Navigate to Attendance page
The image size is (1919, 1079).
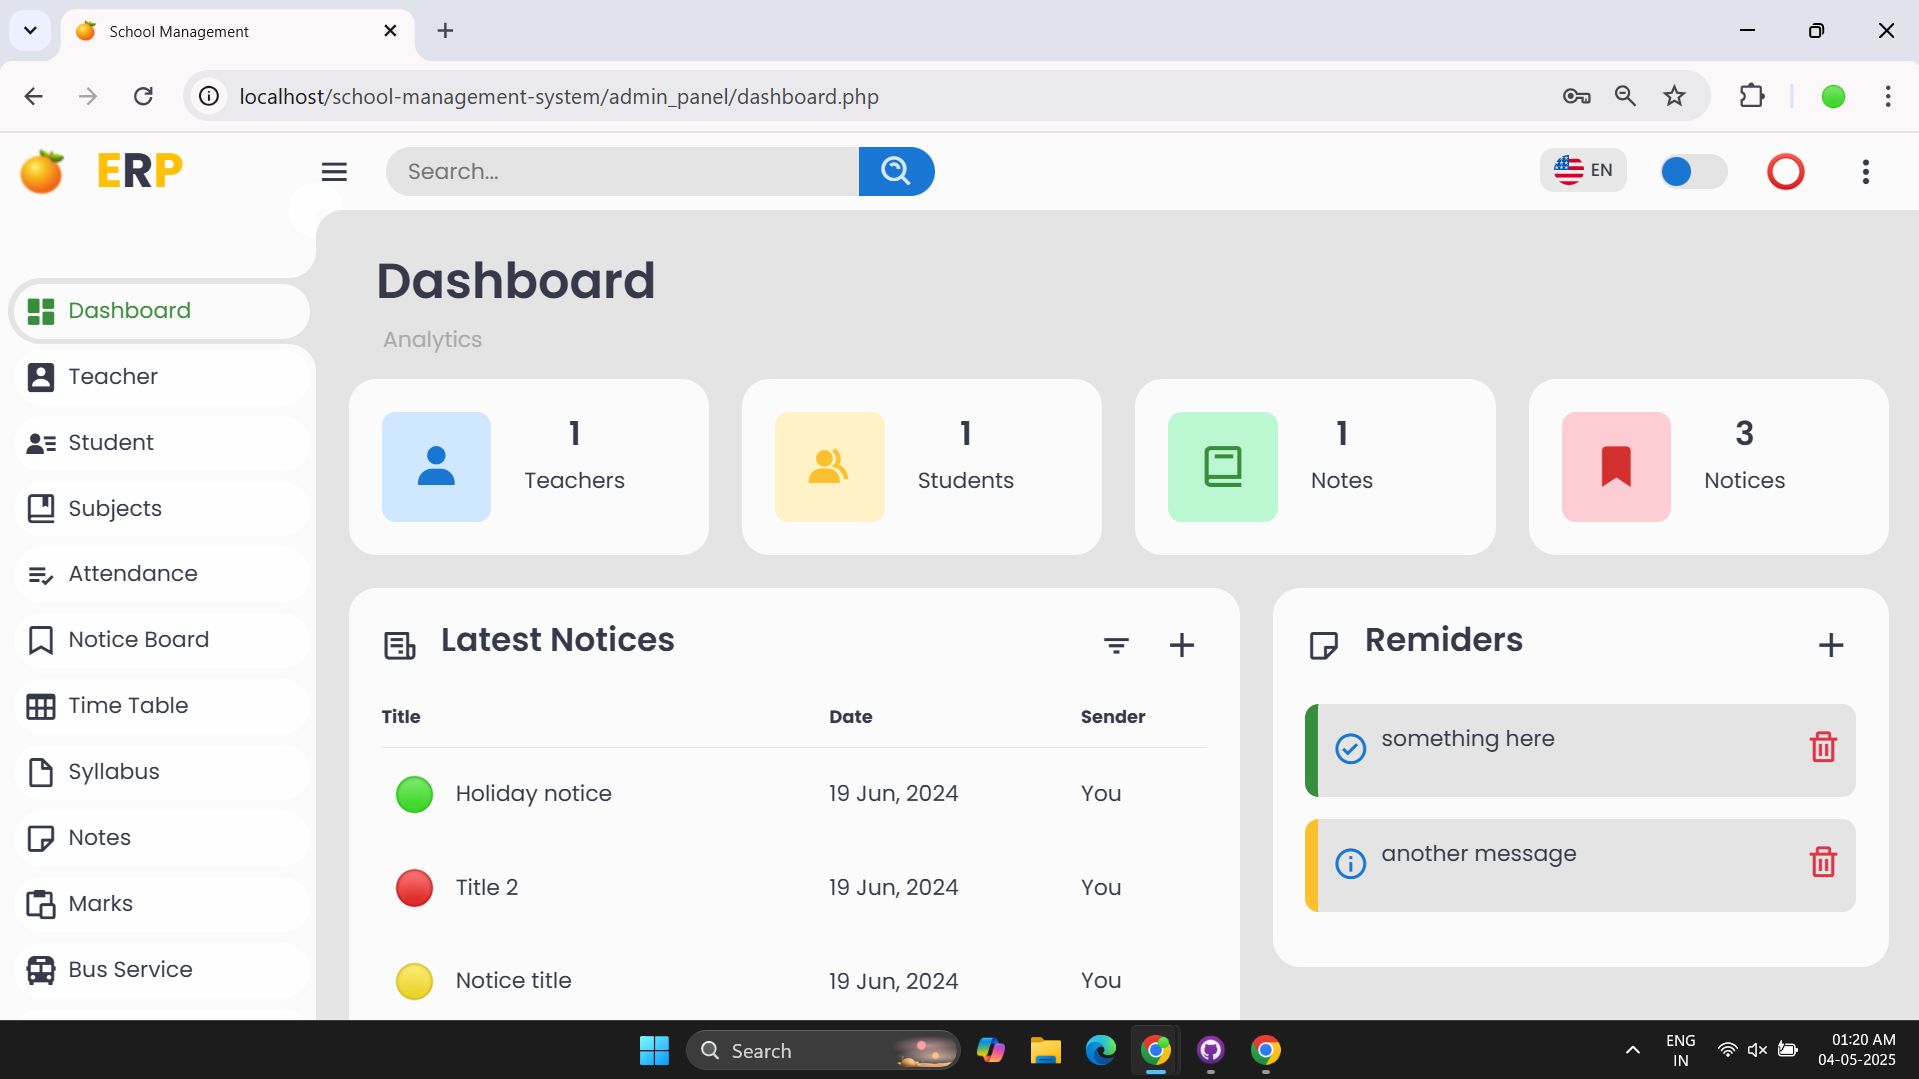(x=160, y=574)
